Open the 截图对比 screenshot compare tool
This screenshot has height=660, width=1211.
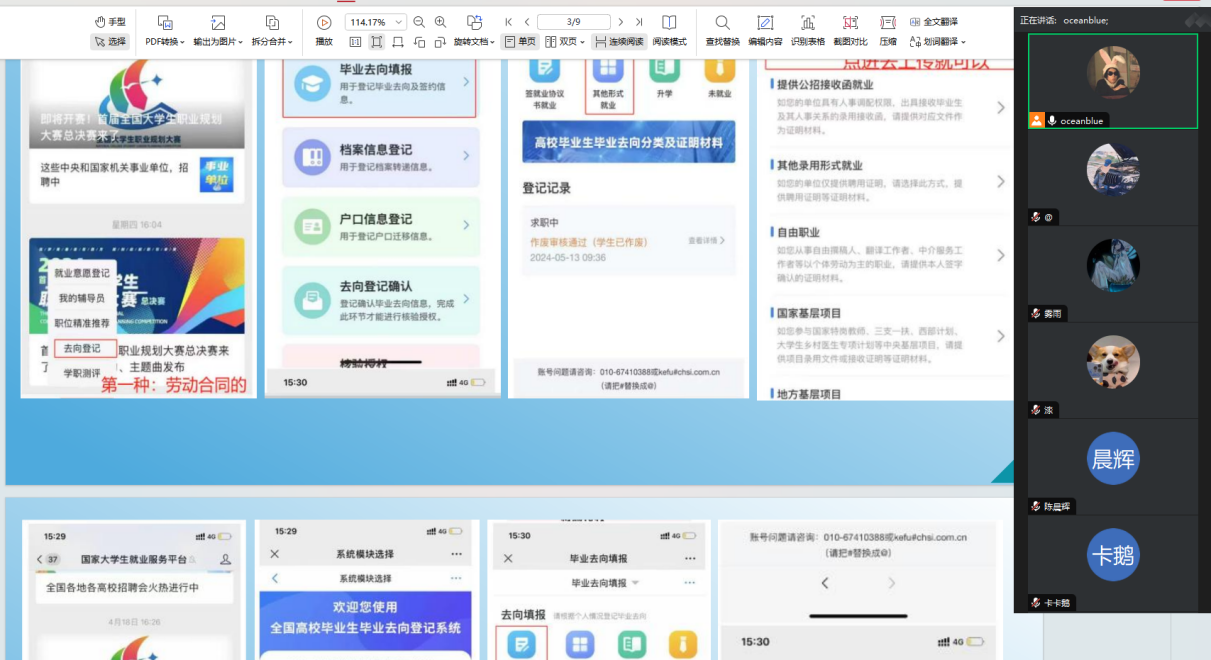pyautogui.click(x=850, y=23)
